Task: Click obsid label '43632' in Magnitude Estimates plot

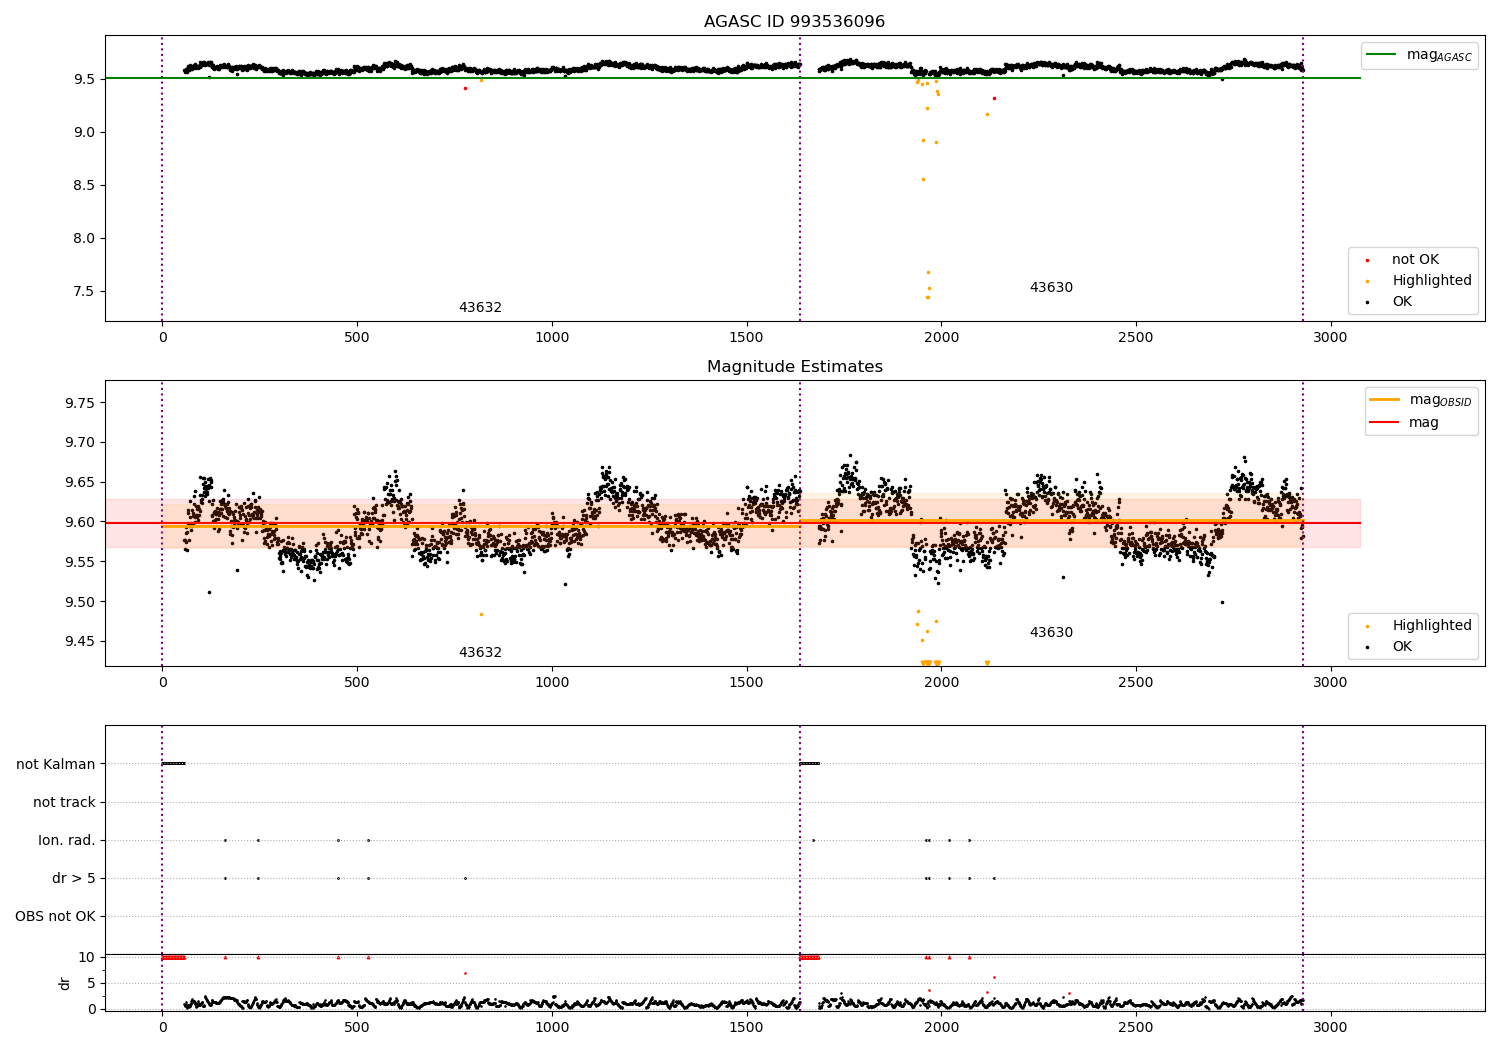Action: tap(480, 653)
